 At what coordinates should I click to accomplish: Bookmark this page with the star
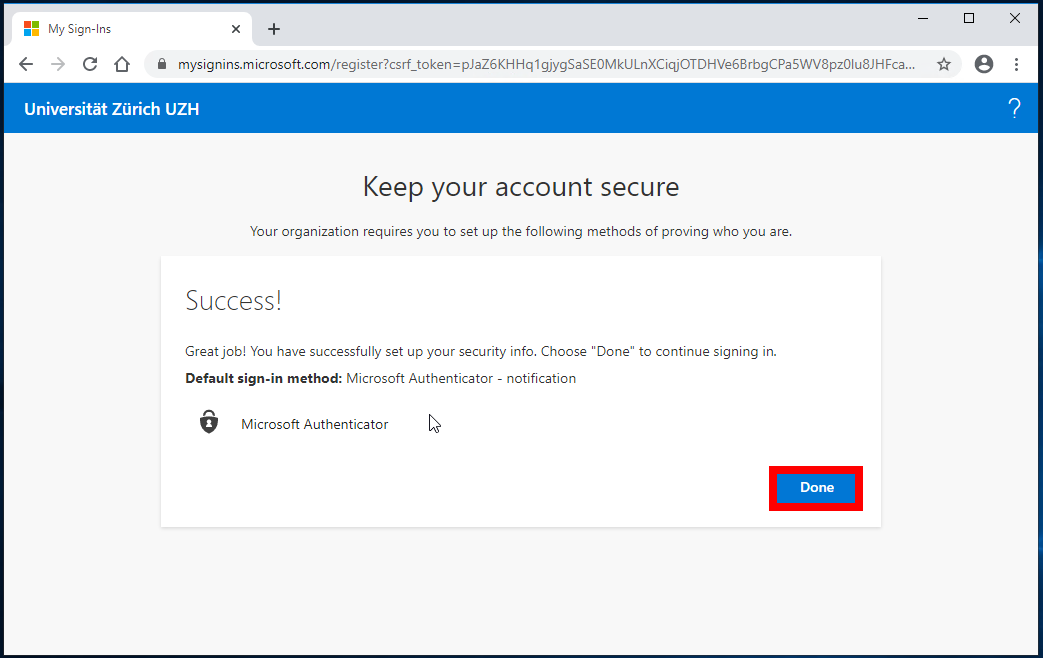point(943,64)
